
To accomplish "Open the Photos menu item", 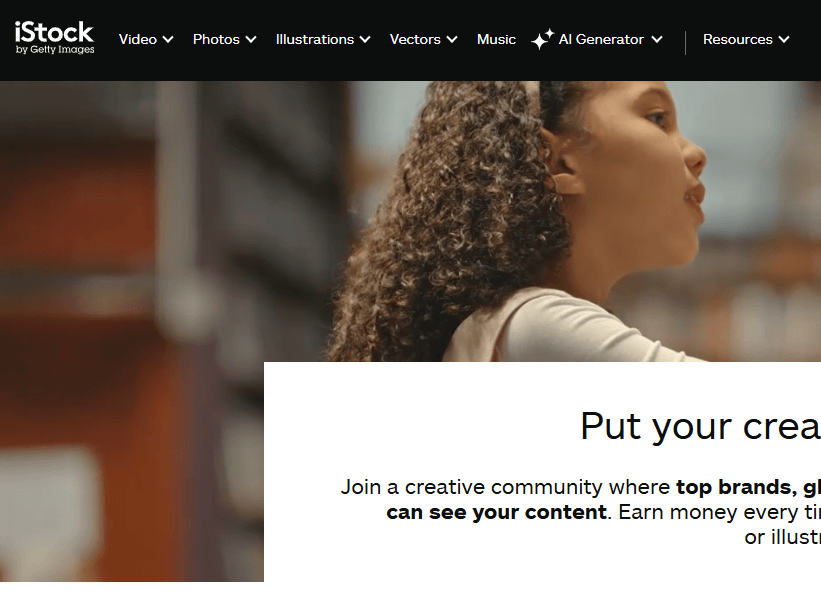I will coord(216,39).
